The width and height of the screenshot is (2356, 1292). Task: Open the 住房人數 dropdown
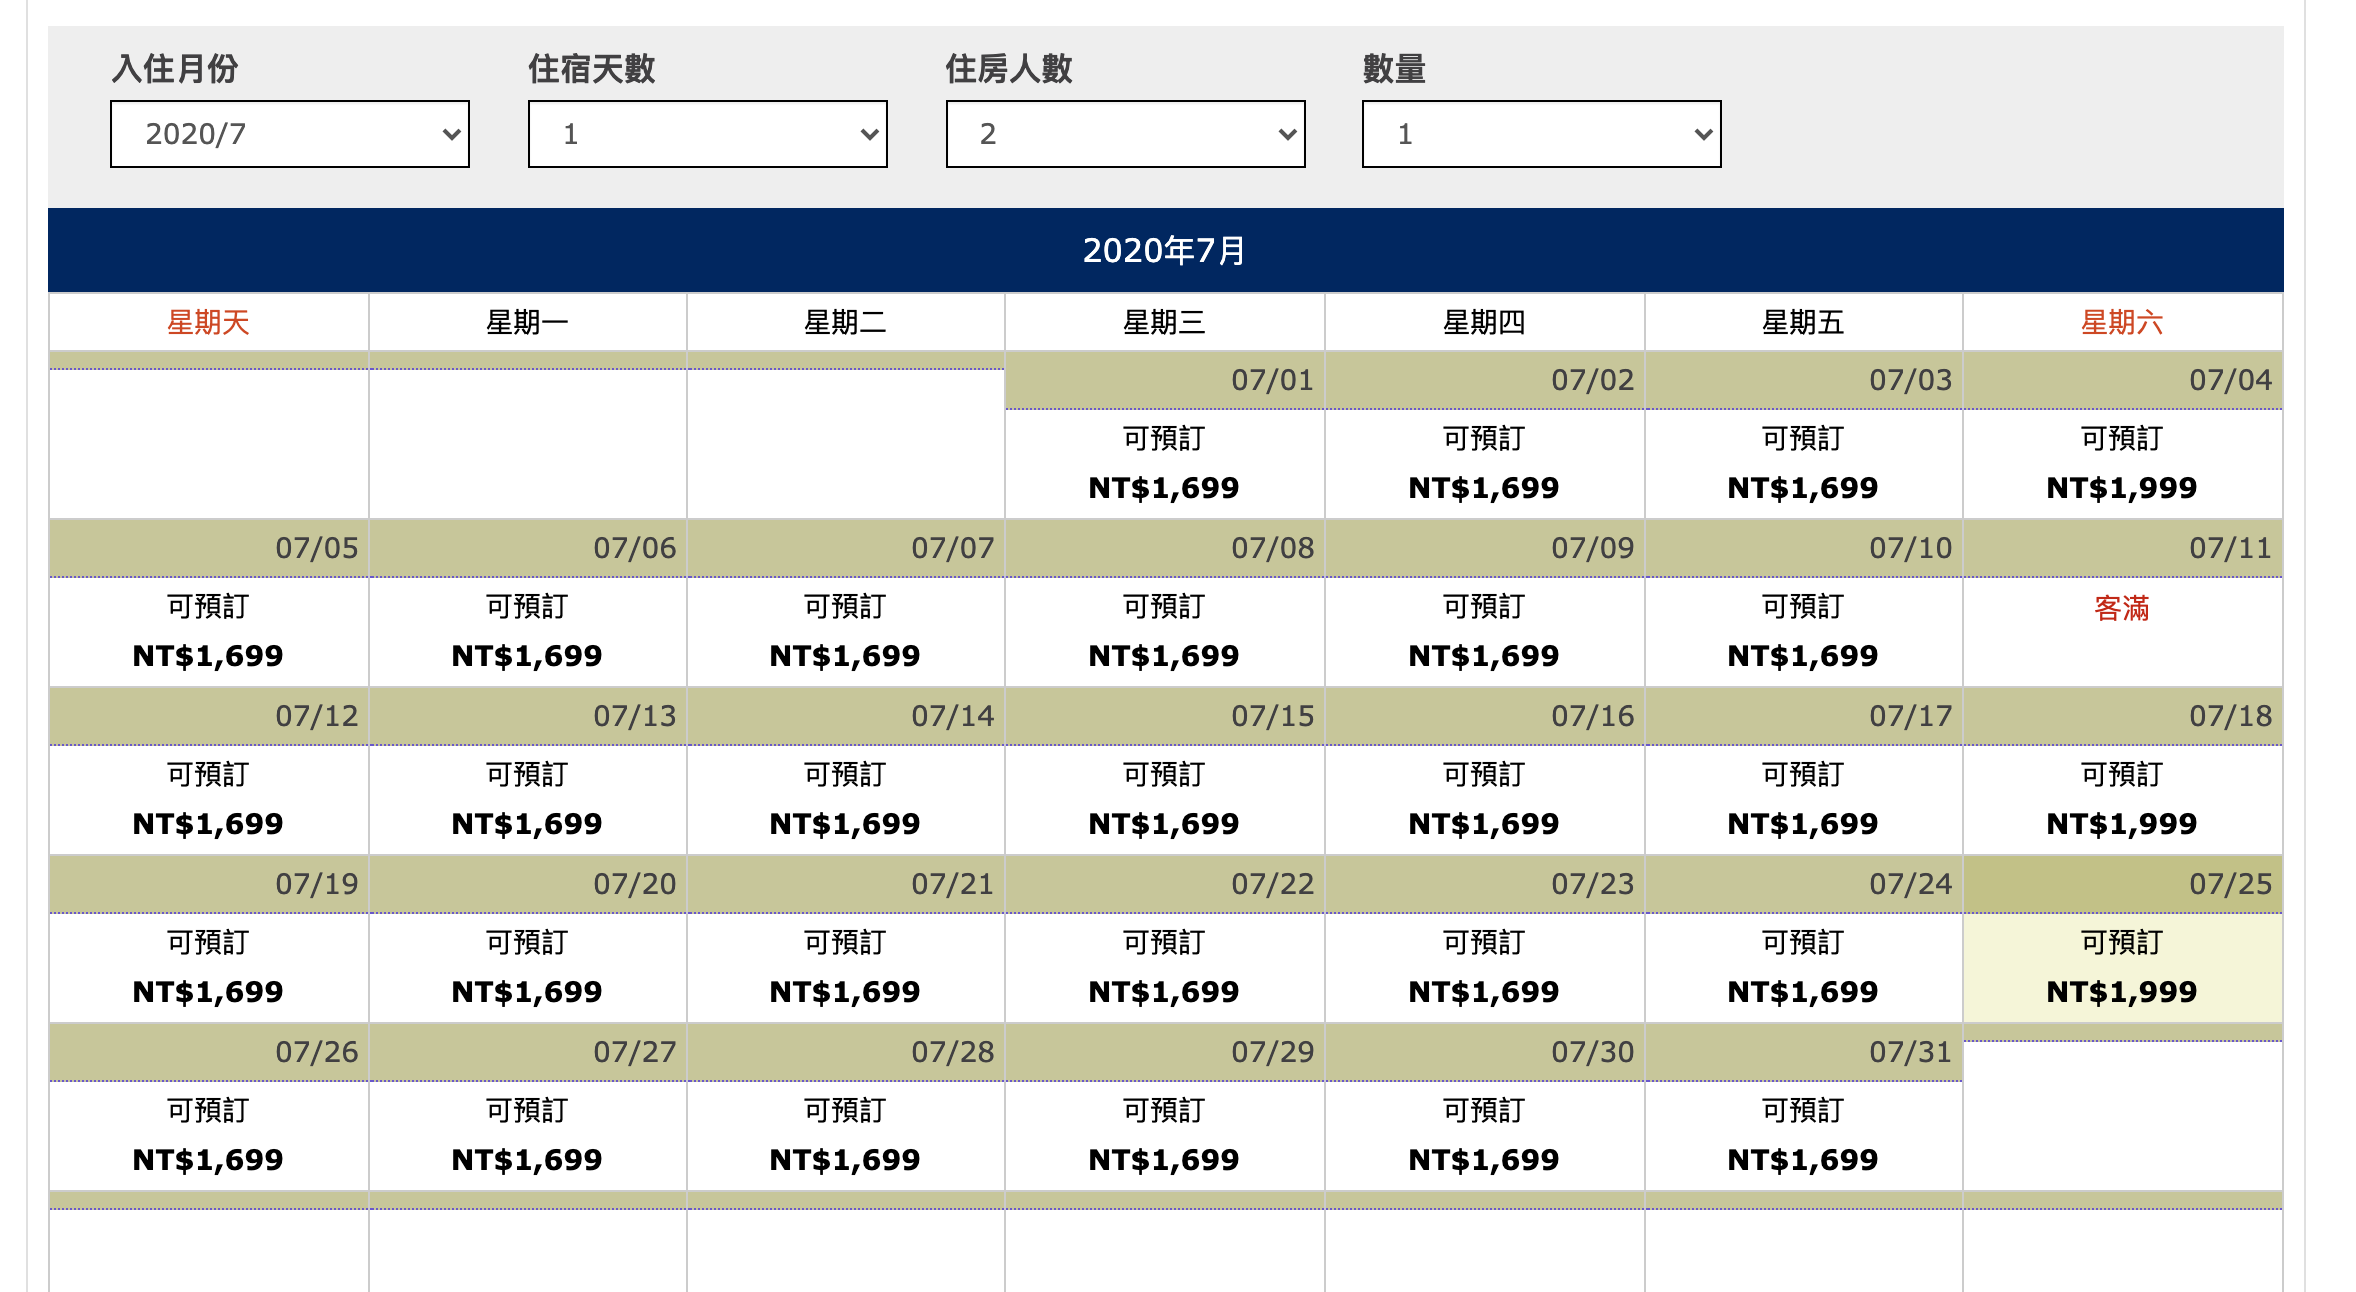tap(1125, 134)
